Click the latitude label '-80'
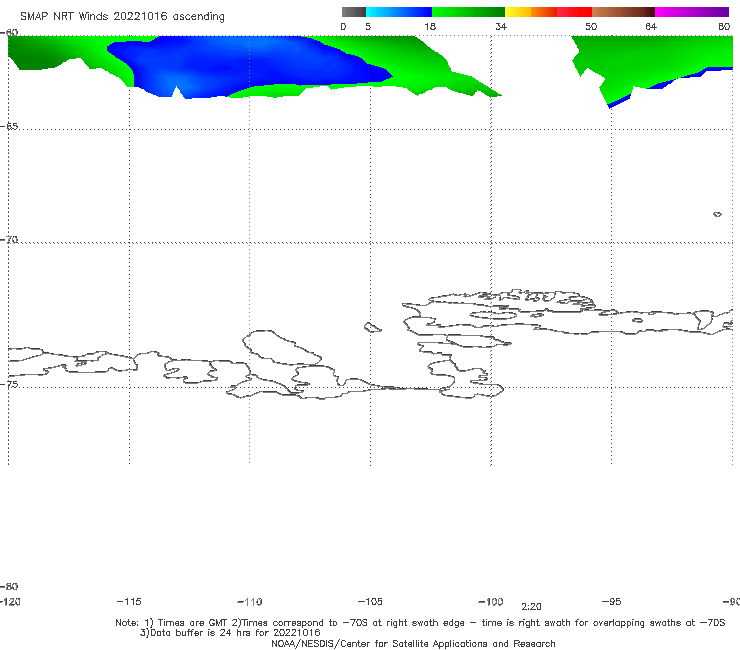The width and height of the screenshot is (740, 650). tap(9, 586)
